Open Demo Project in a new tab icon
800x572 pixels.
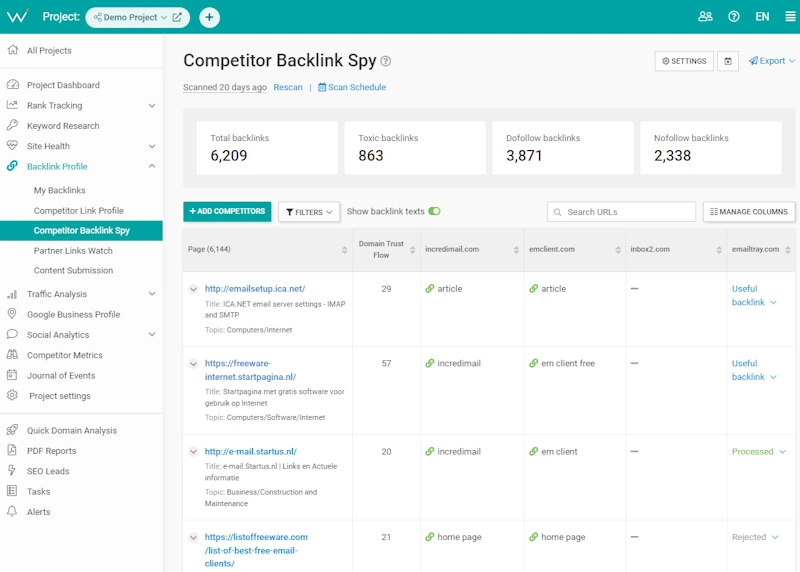pyautogui.click(x=177, y=17)
